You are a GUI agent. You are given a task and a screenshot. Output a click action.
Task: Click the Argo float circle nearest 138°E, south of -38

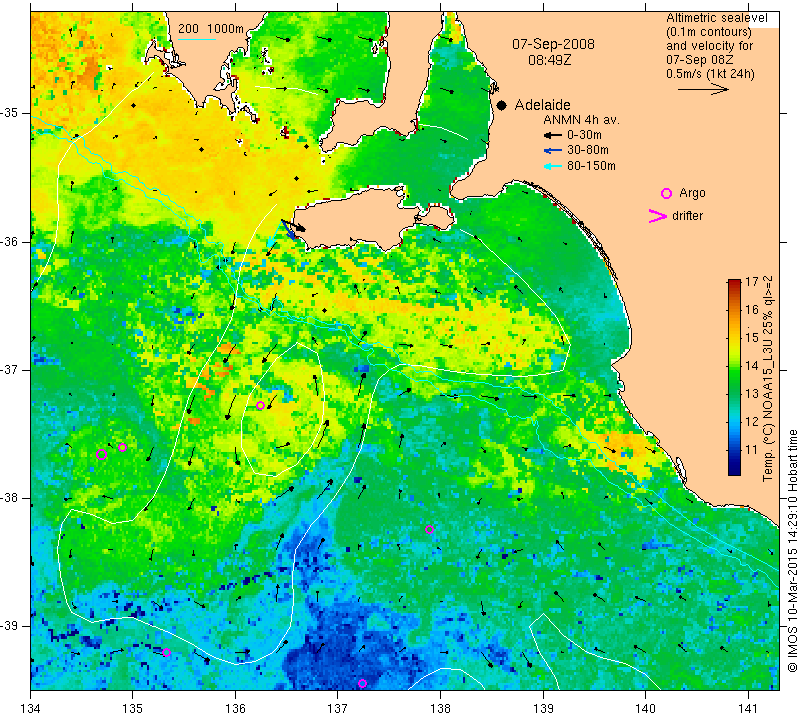[430, 529]
